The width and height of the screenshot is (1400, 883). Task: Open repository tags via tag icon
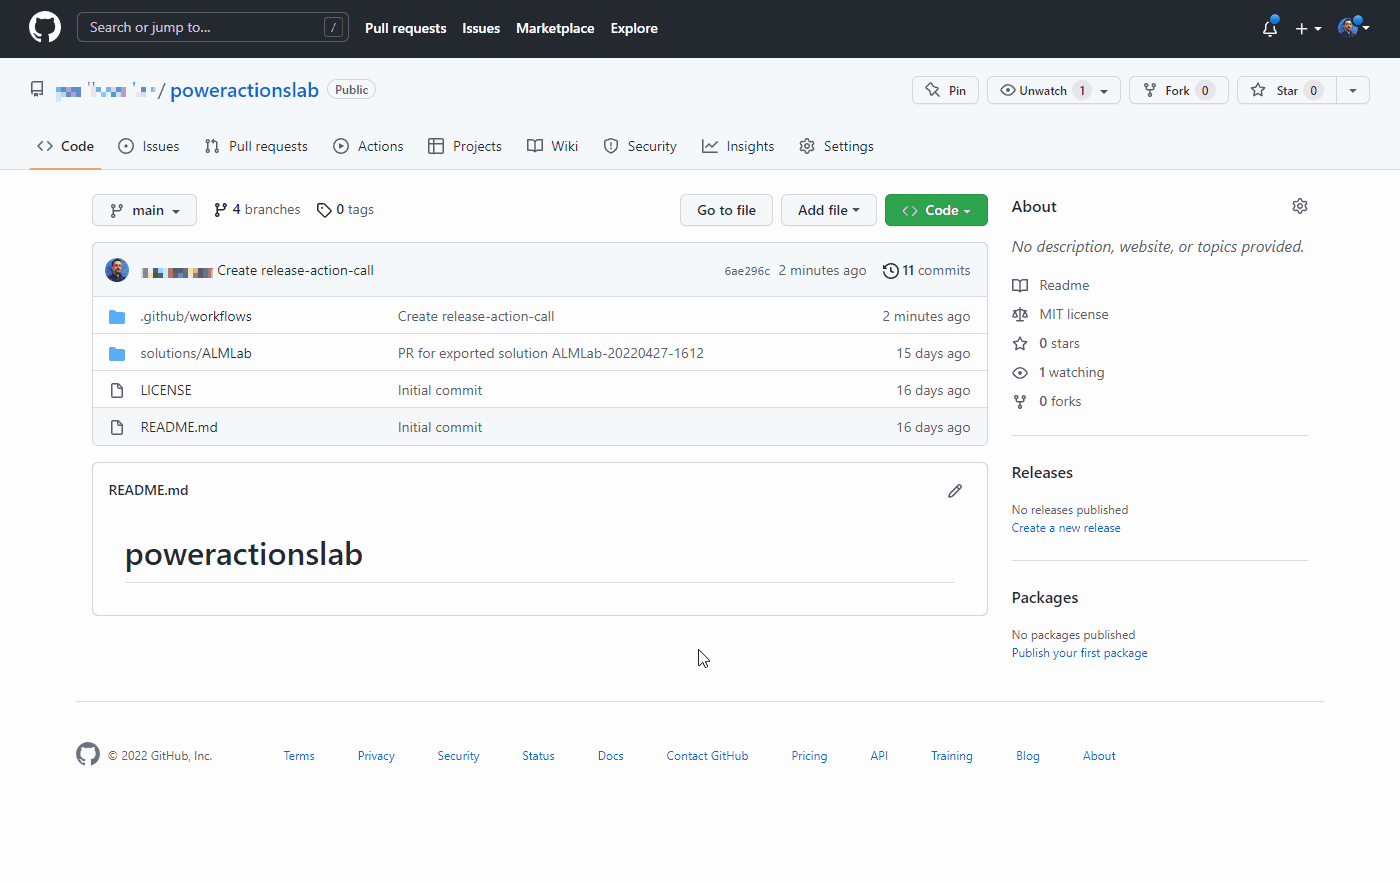[x=324, y=209]
